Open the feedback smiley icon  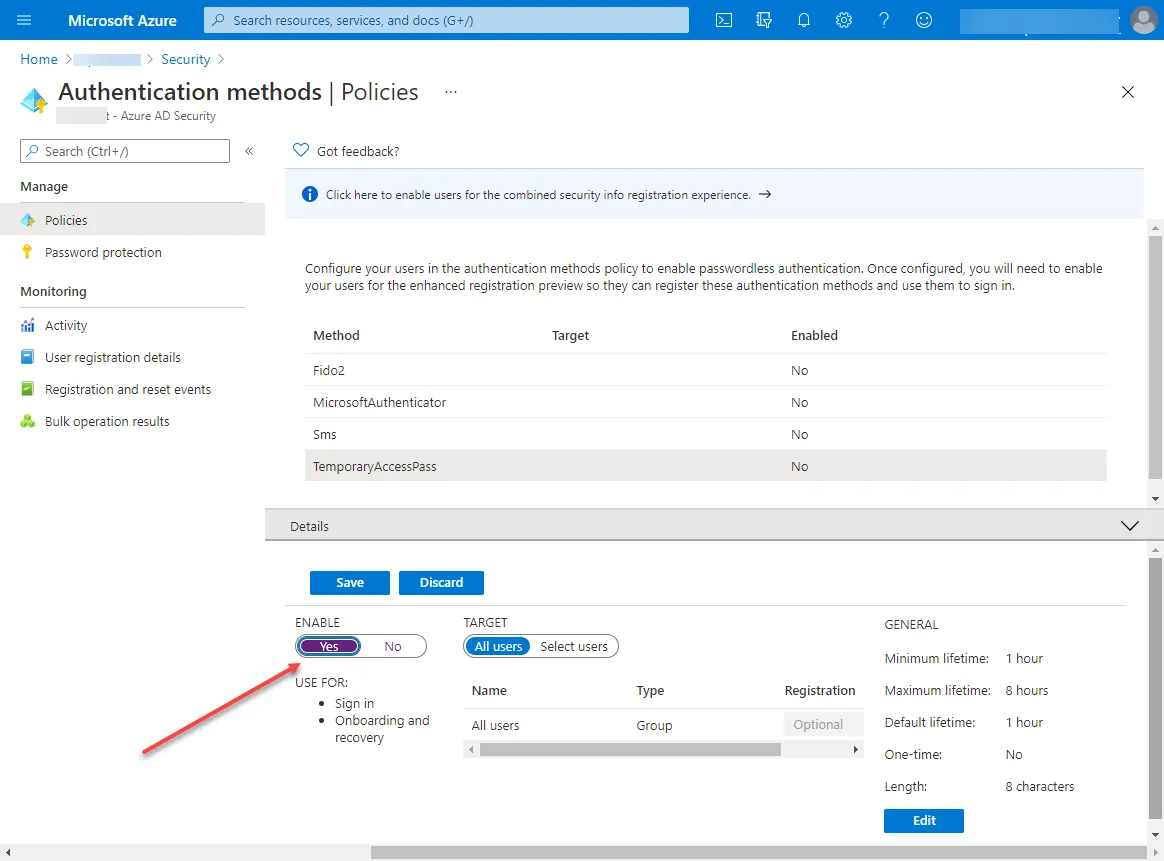[x=923, y=20]
